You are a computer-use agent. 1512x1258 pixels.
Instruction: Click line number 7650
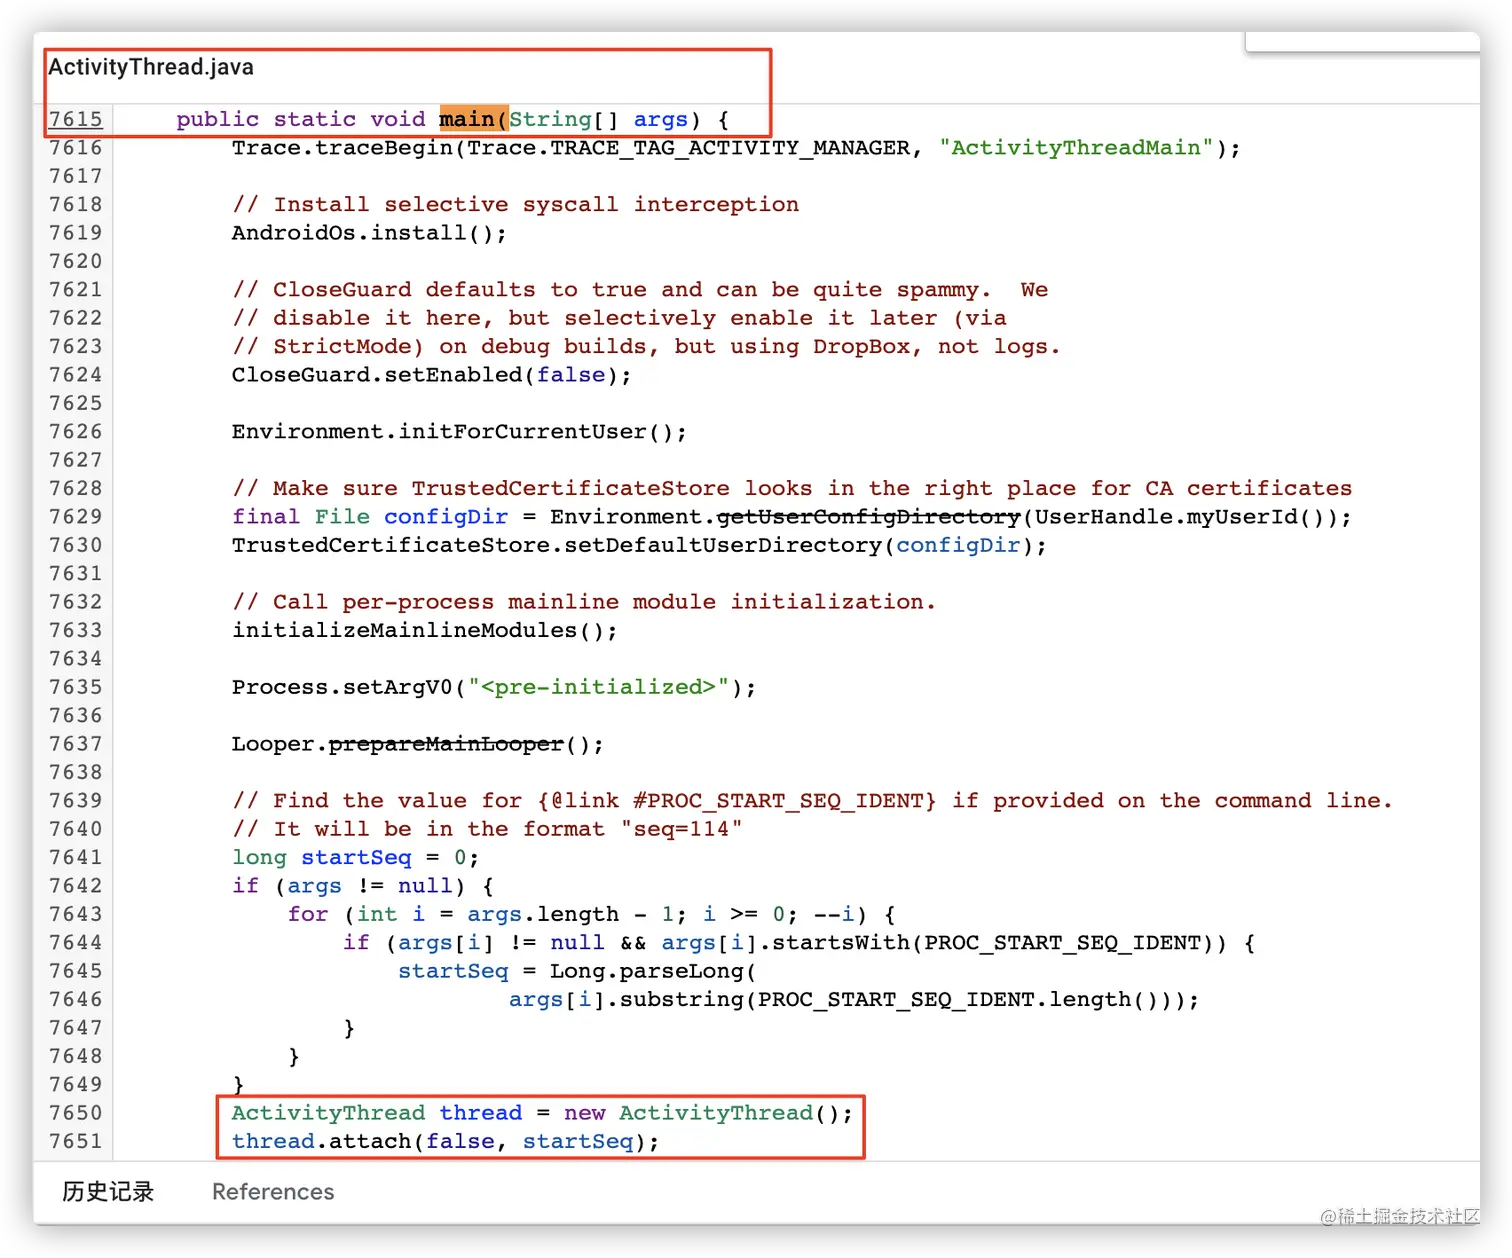(76, 1113)
